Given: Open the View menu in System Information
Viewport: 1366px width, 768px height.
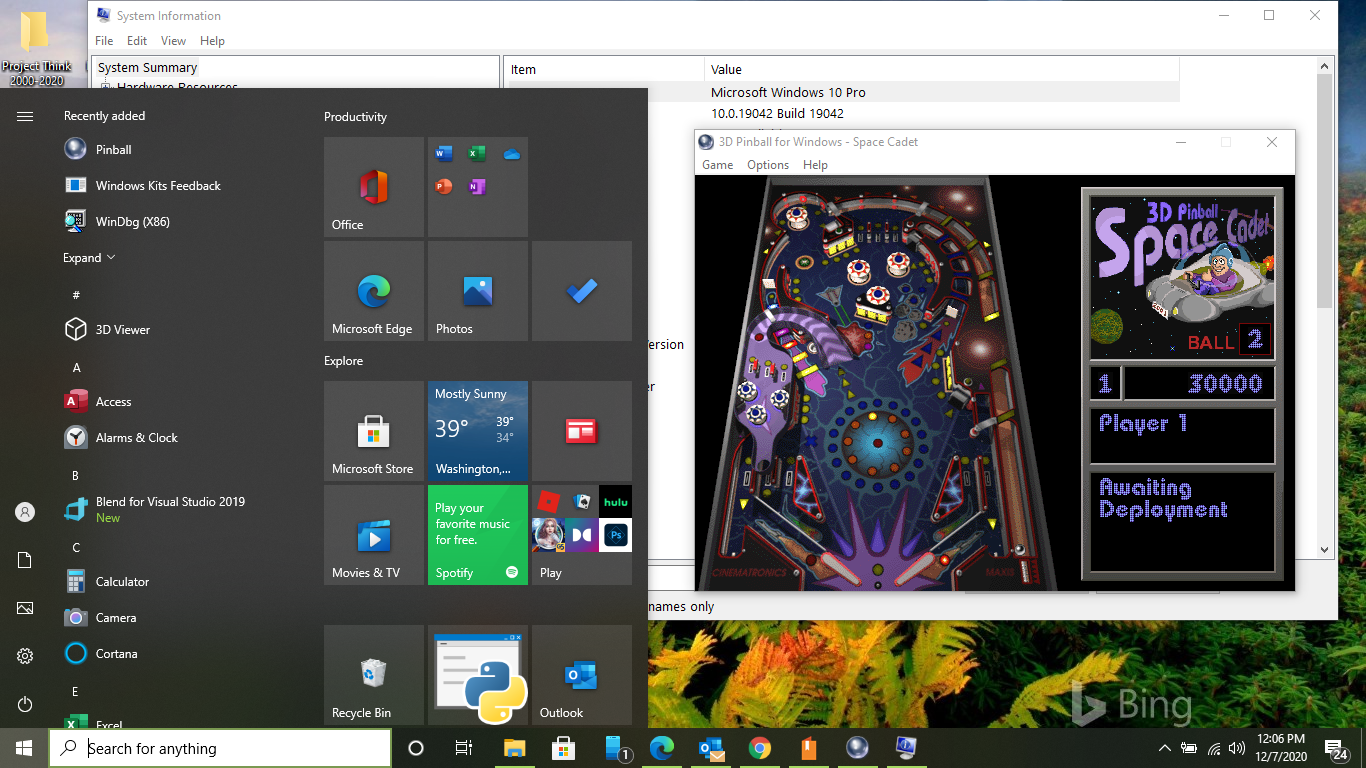Looking at the screenshot, I should (174, 41).
